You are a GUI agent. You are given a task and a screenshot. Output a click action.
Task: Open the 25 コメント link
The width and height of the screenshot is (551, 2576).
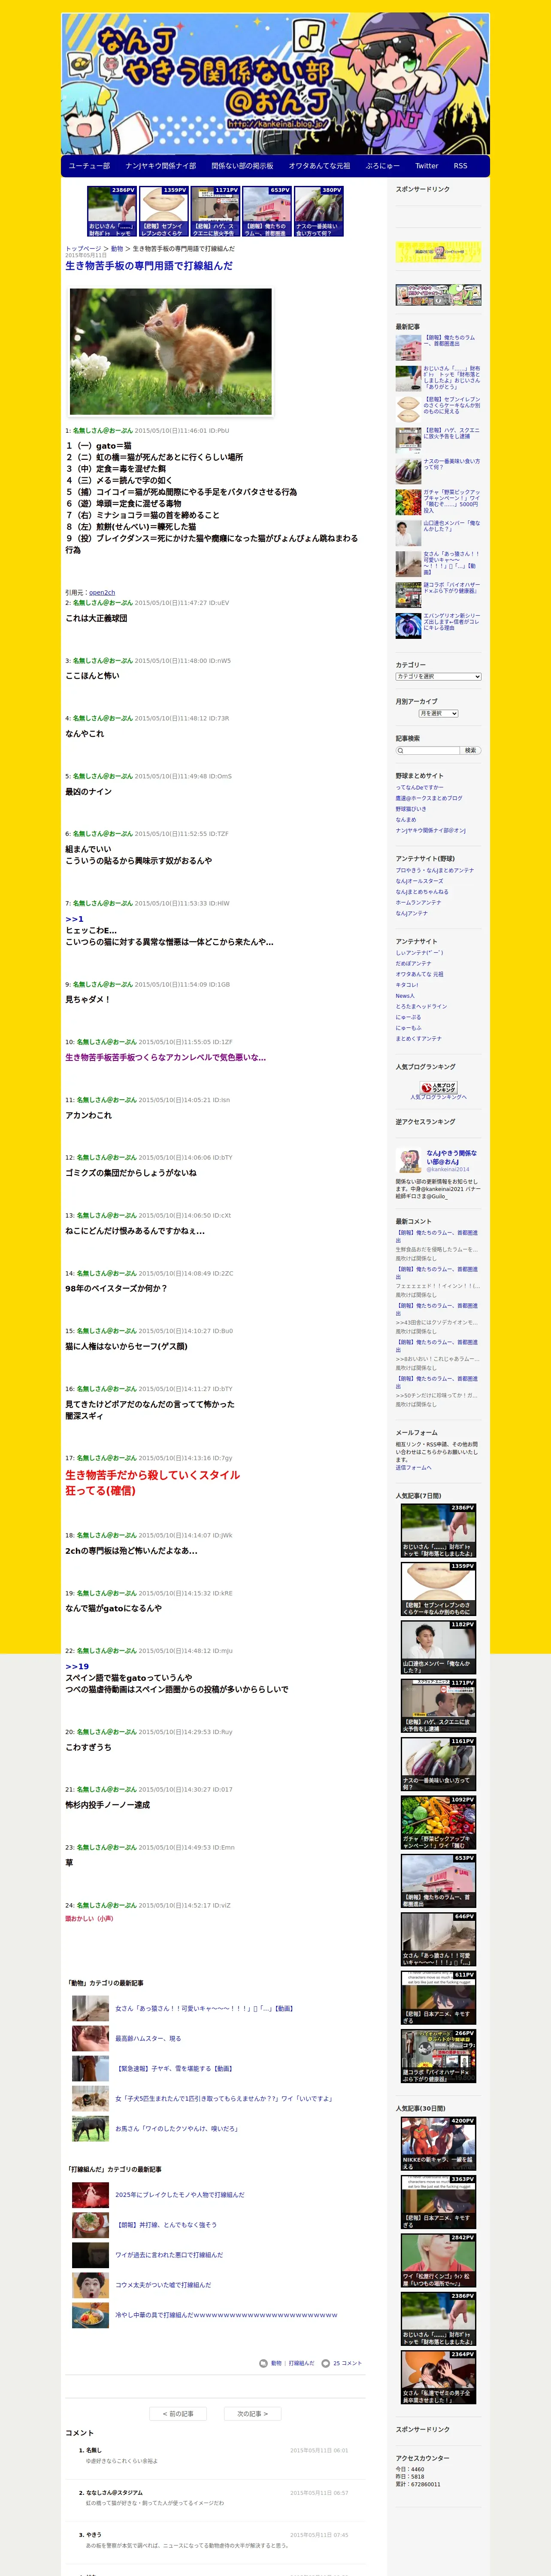point(347,2363)
